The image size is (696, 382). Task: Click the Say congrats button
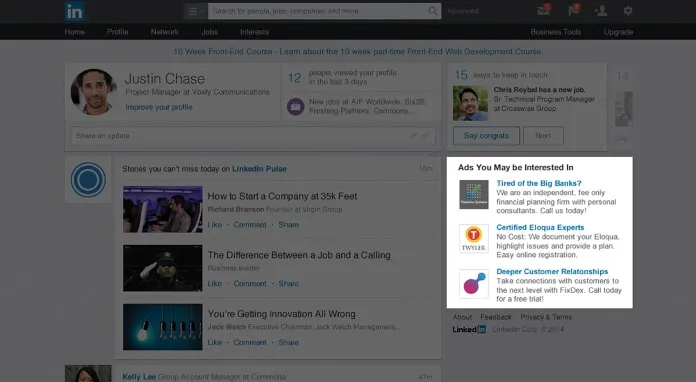click(486, 136)
